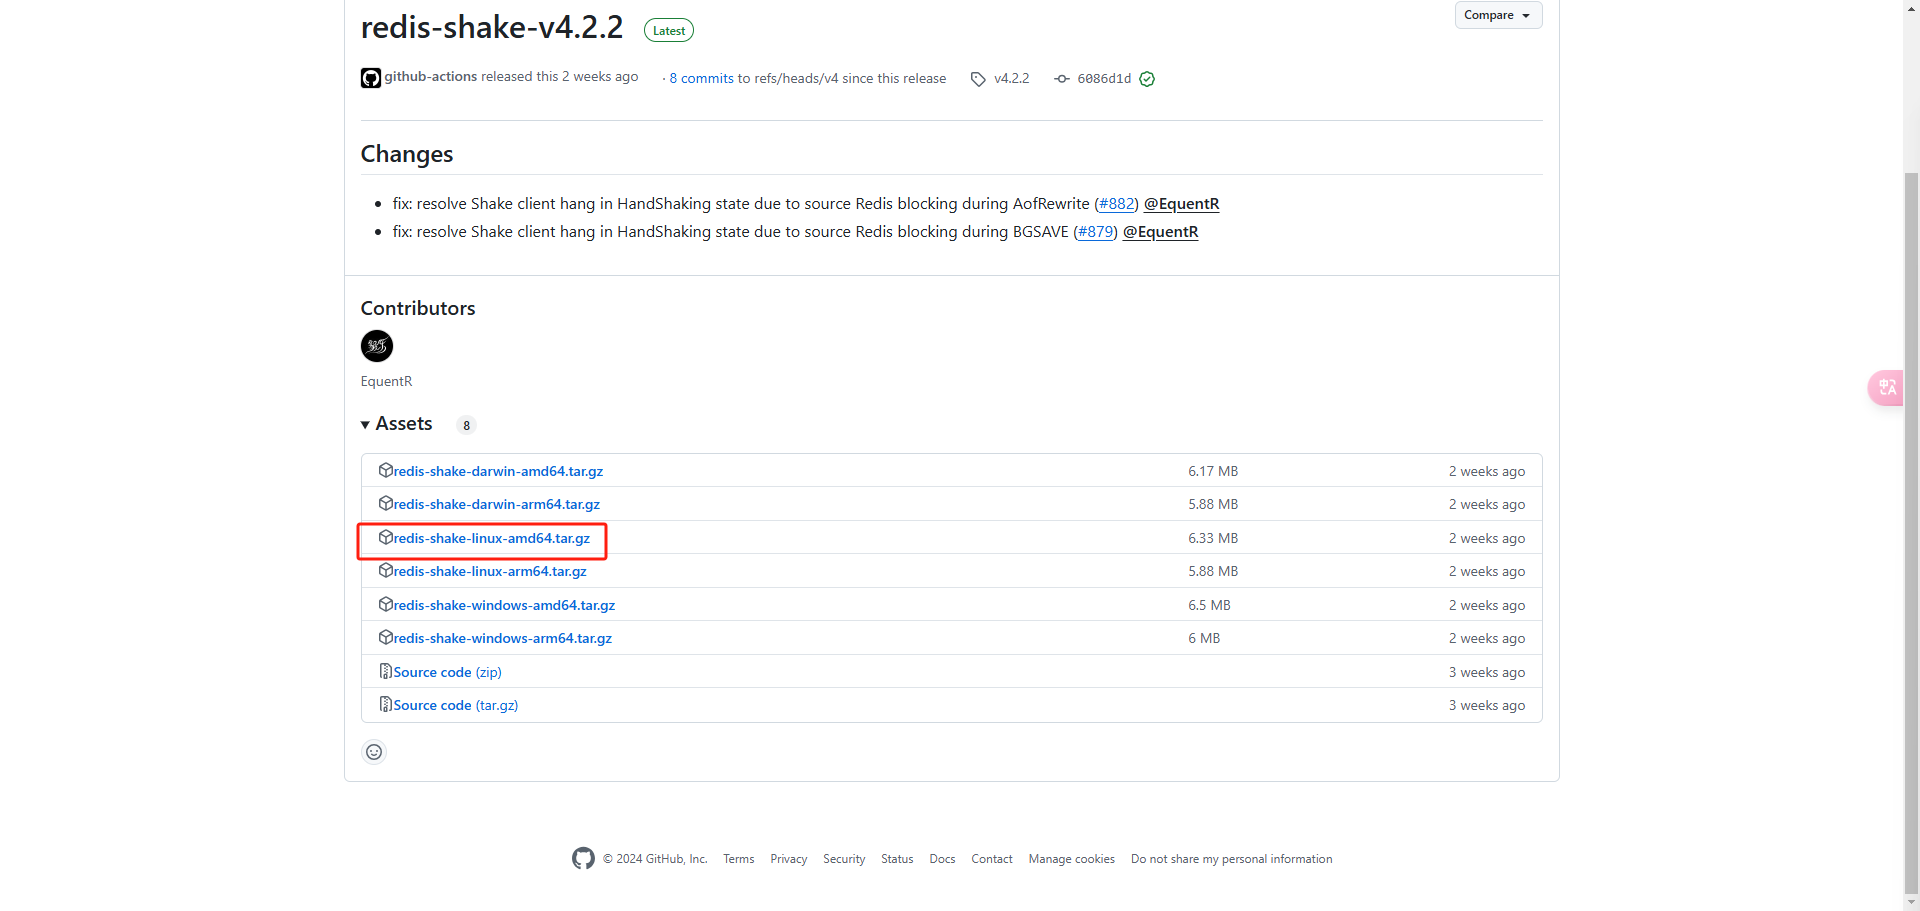Open @EquentR profile on BGSAVE fix line

tap(1161, 232)
